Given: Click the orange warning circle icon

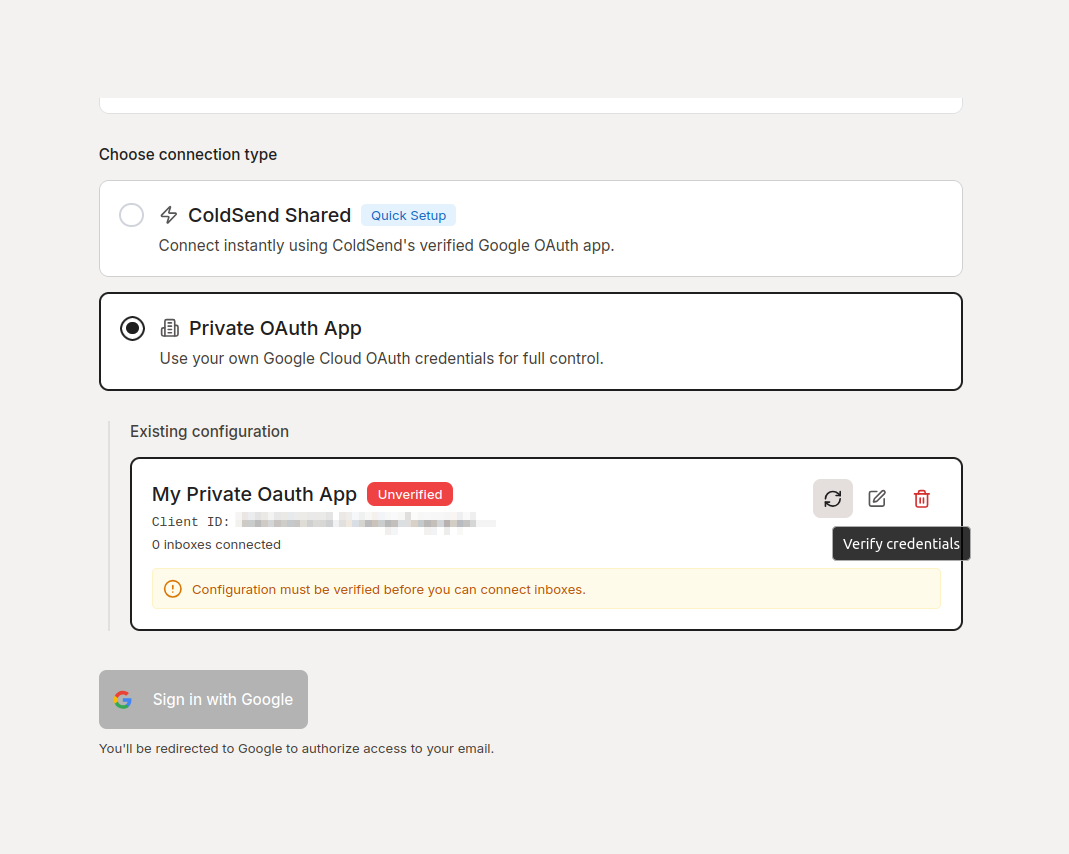Looking at the screenshot, I should point(173,589).
